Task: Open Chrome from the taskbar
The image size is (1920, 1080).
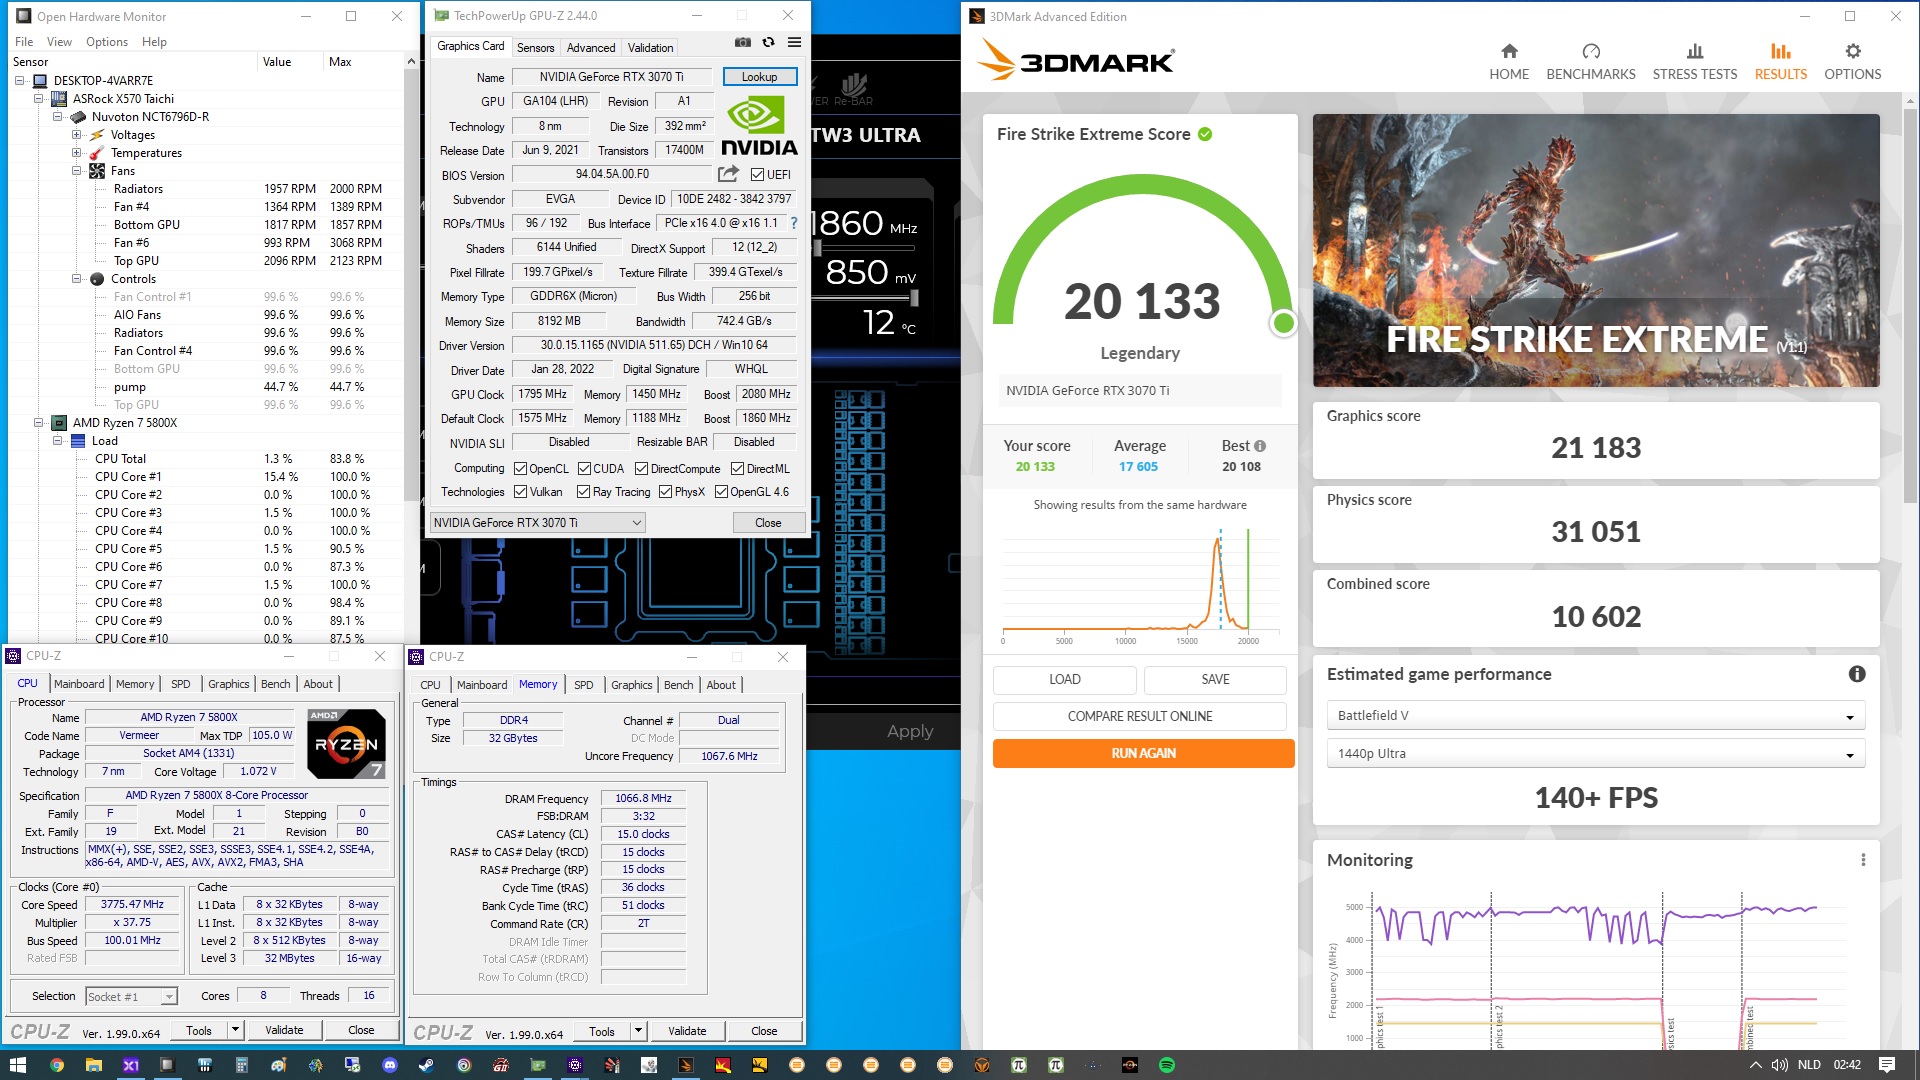Action: [57, 1065]
